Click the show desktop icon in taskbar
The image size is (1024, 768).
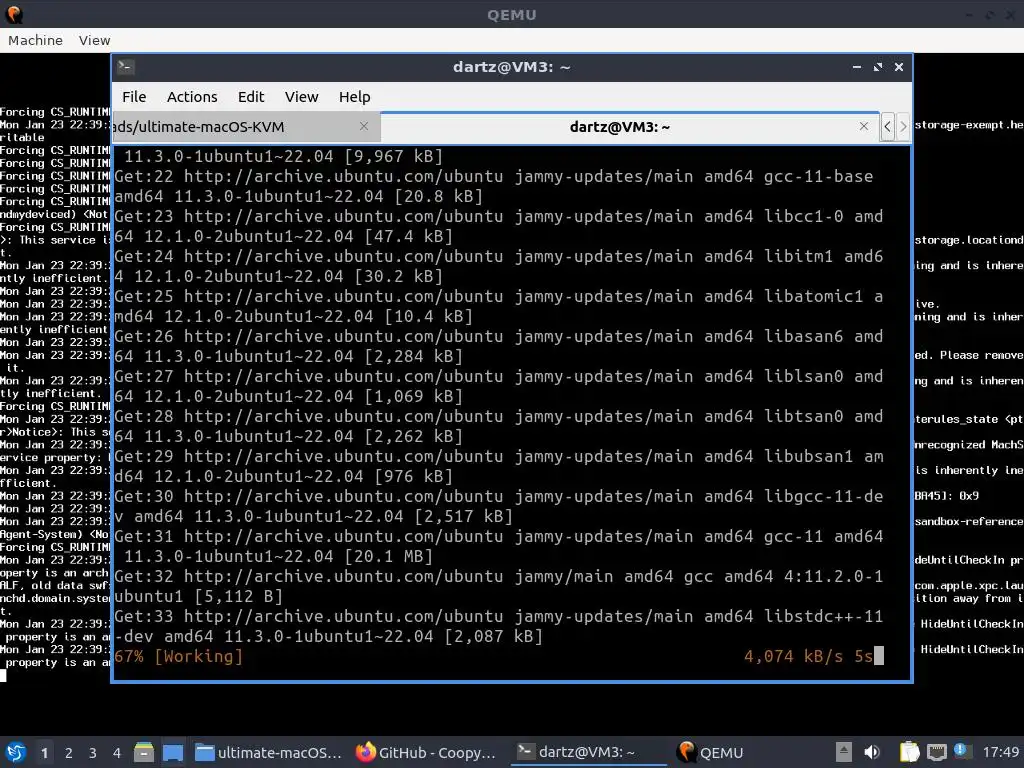point(173,752)
